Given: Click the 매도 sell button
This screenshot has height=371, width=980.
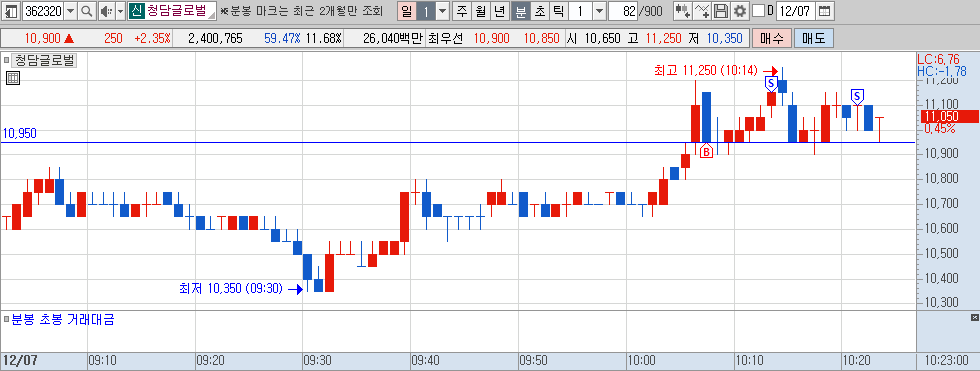Looking at the screenshot, I should pos(814,38).
